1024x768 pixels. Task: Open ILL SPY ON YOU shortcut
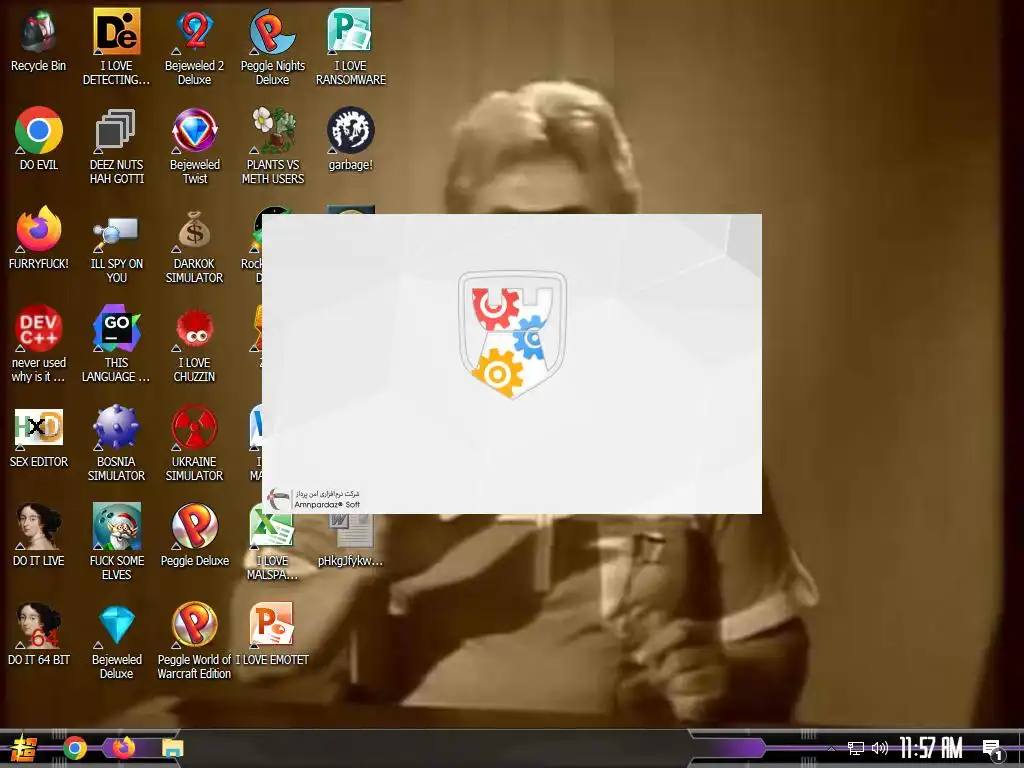point(116,232)
